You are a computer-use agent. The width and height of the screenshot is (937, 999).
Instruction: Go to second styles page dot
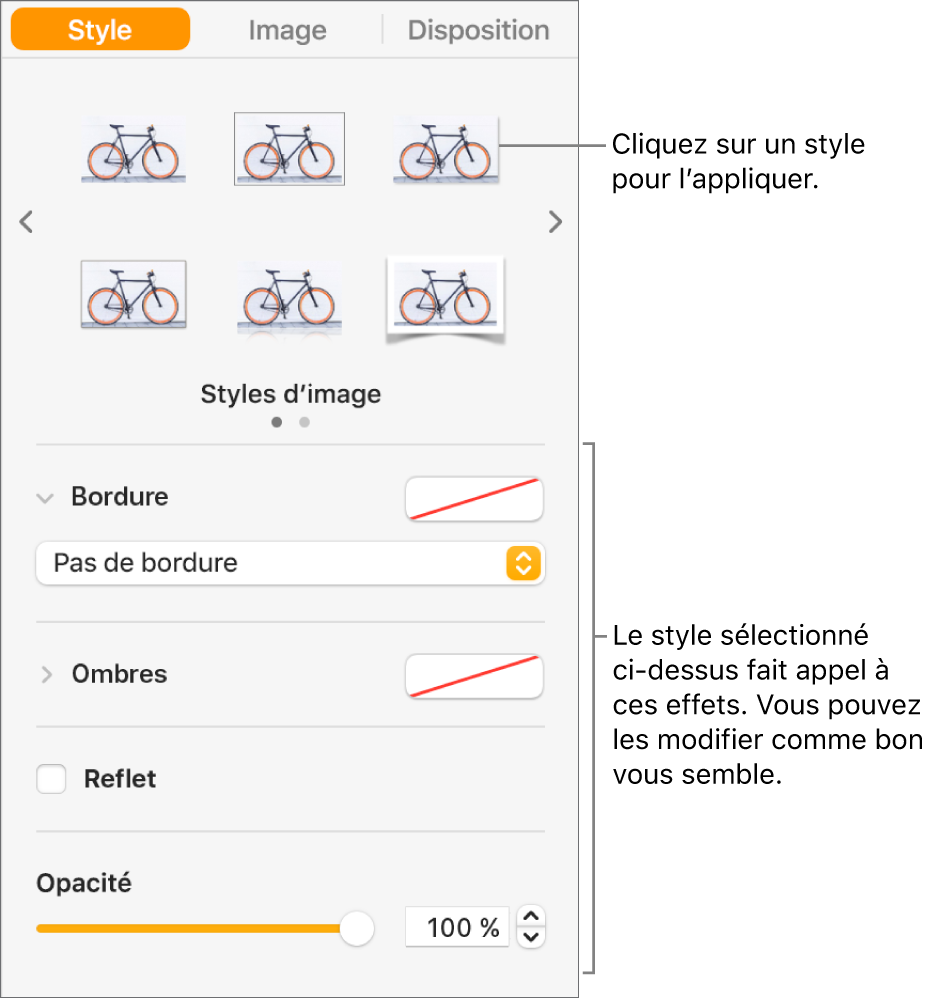(305, 422)
